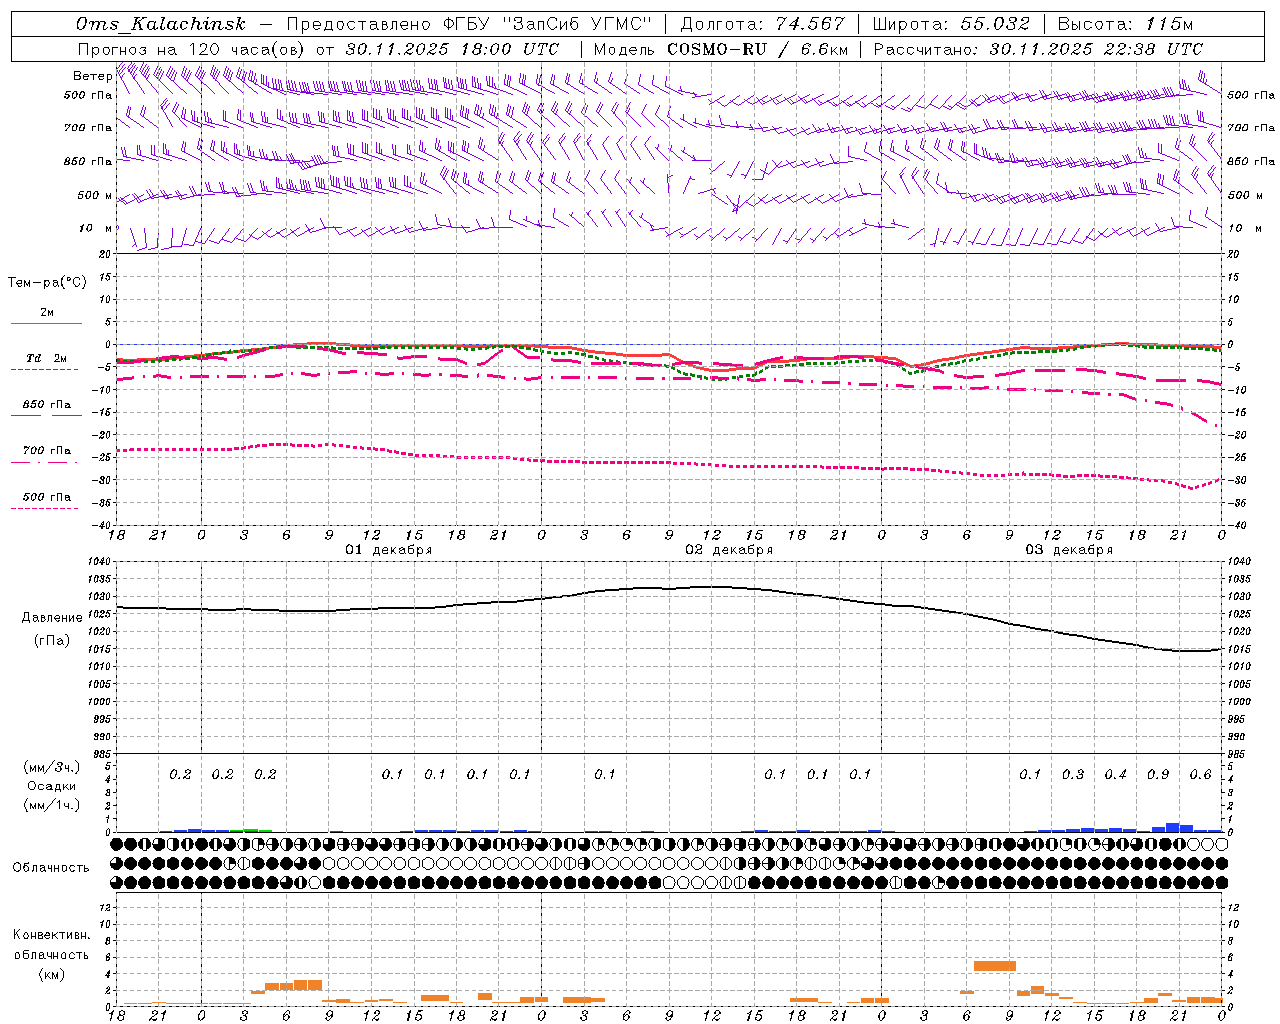Screen dimensions: 1280x1024
Task: Click the Осадки precipitation label
Action: pyautogui.click(x=52, y=786)
